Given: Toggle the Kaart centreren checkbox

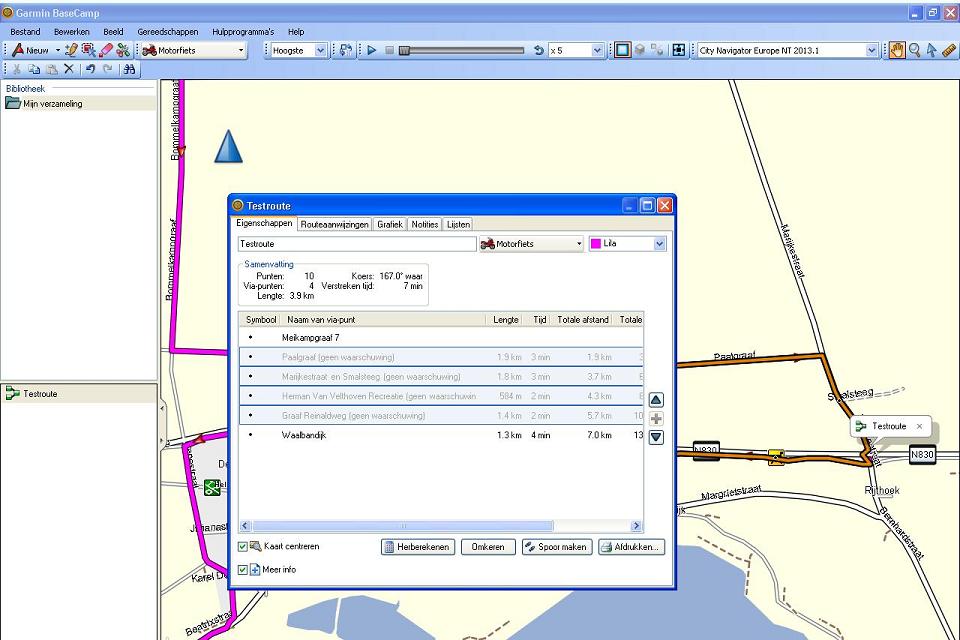Looking at the screenshot, I should [x=243, y=546].
